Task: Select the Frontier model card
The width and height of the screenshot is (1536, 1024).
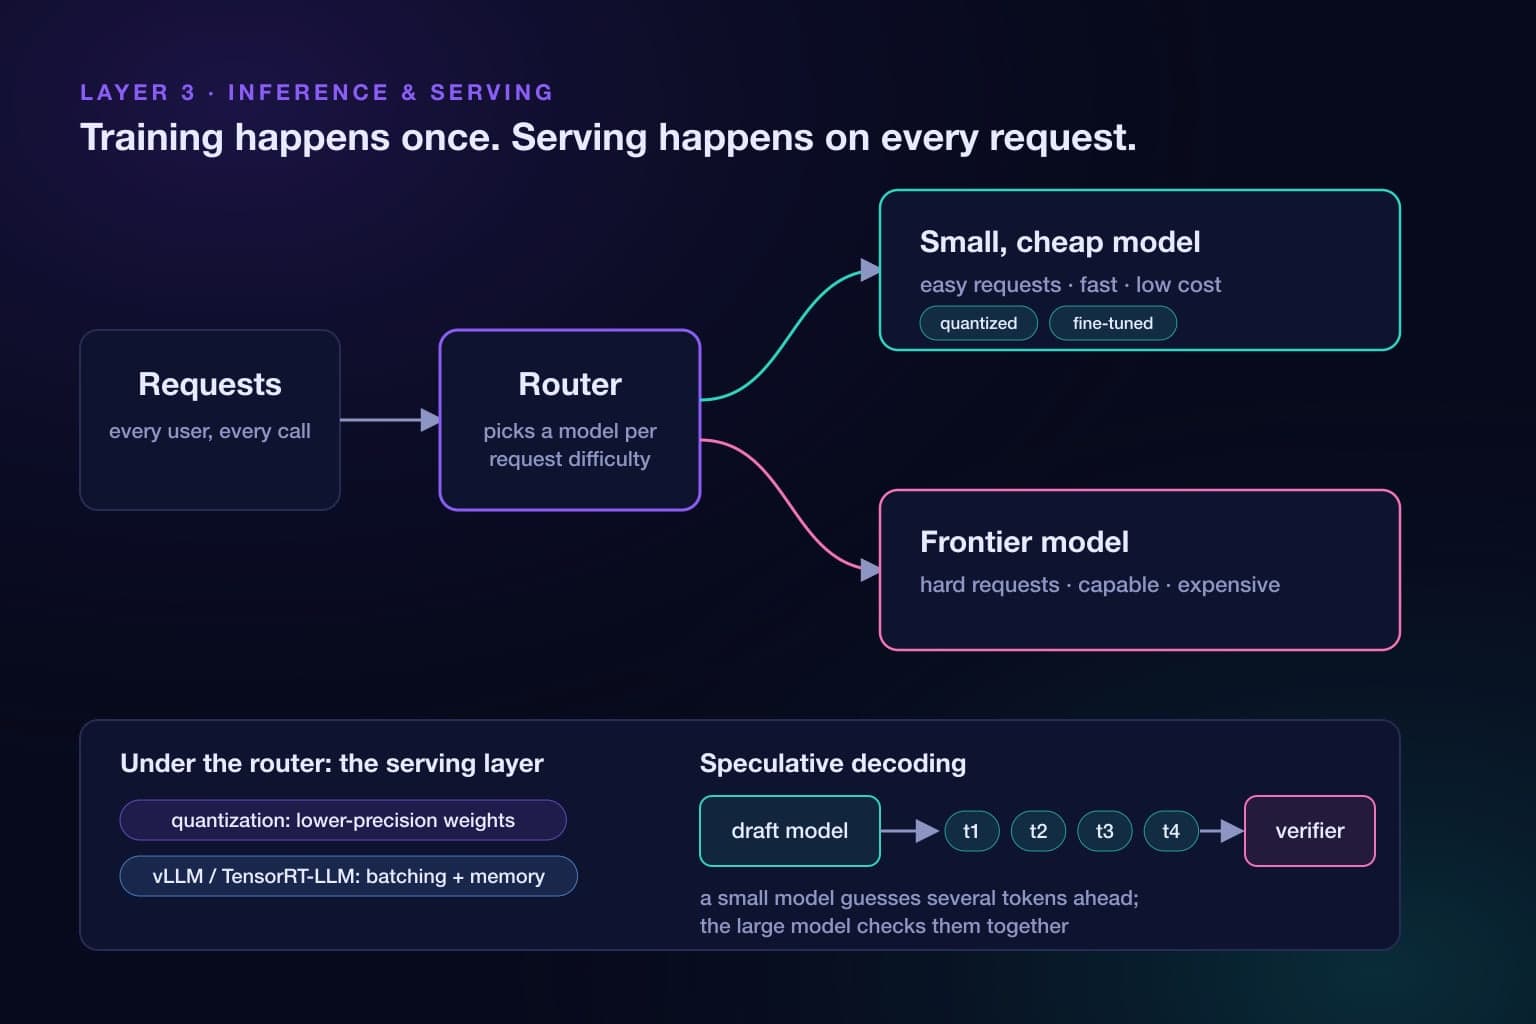Action: [1140, 570]
